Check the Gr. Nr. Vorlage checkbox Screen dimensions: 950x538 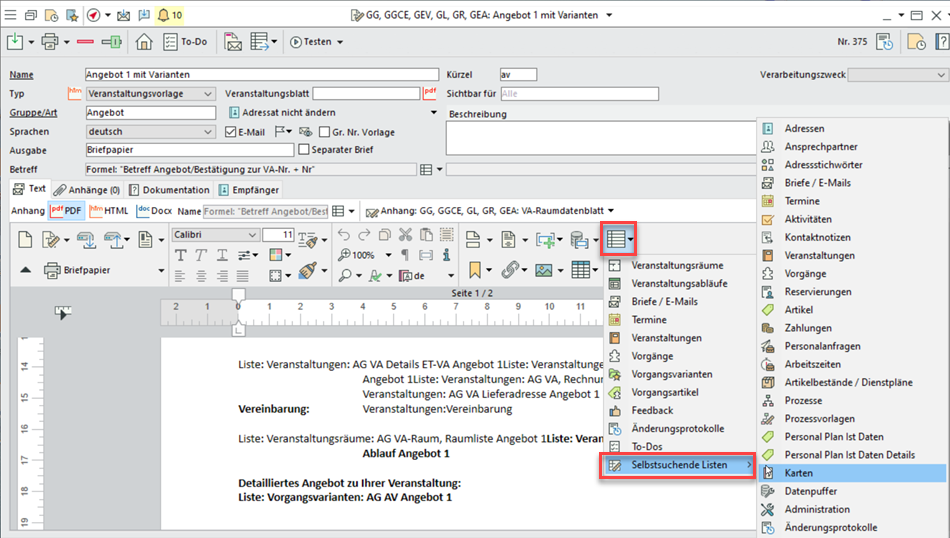click(325, 132)
